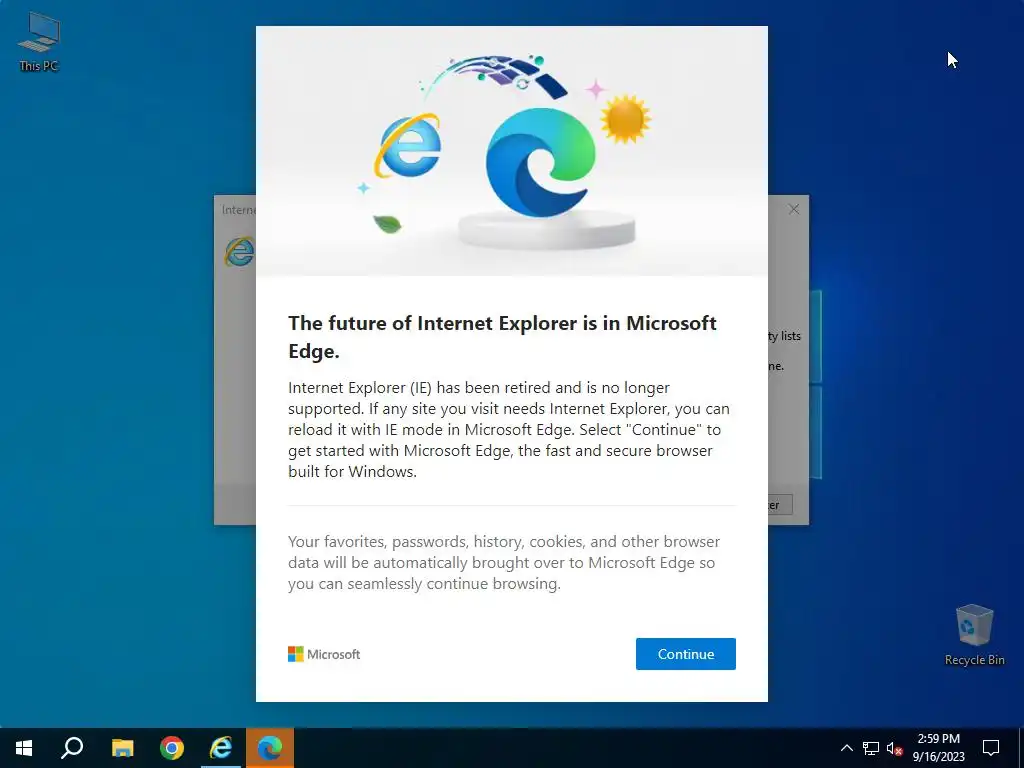Click the Microsoft logo in dialog

coord(324,654)
